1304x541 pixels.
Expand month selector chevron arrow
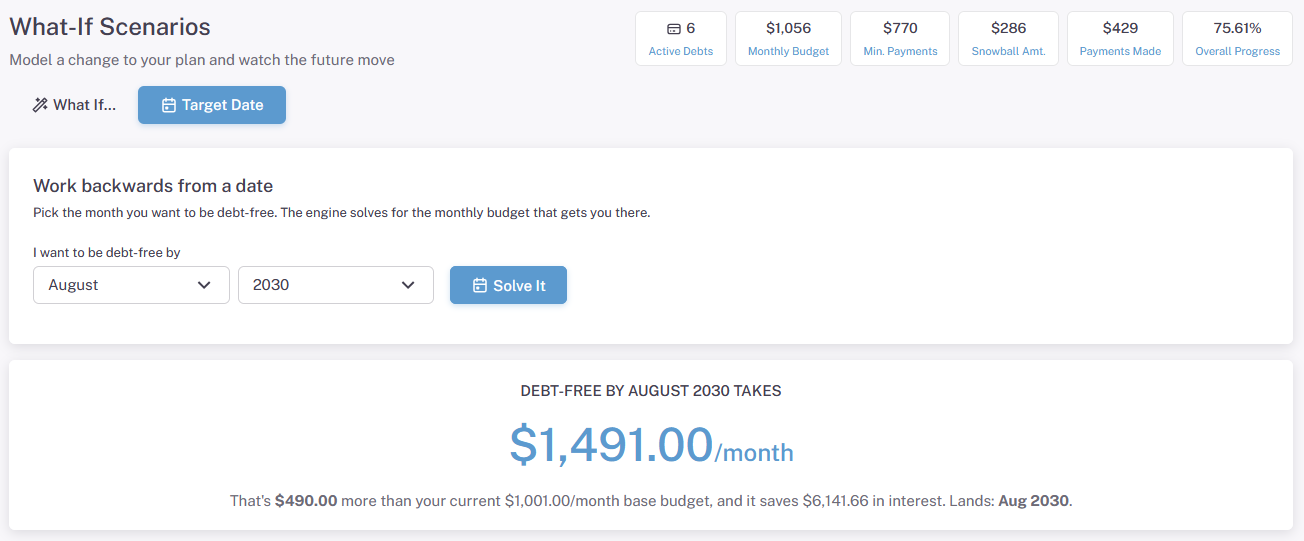205,285
